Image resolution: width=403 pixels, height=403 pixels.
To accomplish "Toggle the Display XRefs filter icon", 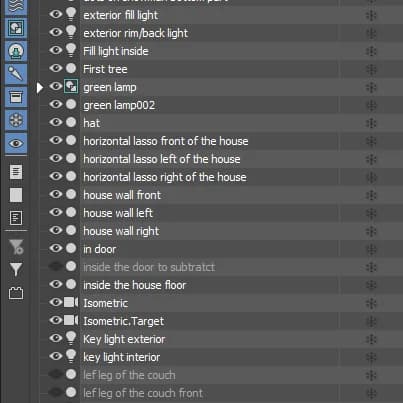I will point(16,51).
